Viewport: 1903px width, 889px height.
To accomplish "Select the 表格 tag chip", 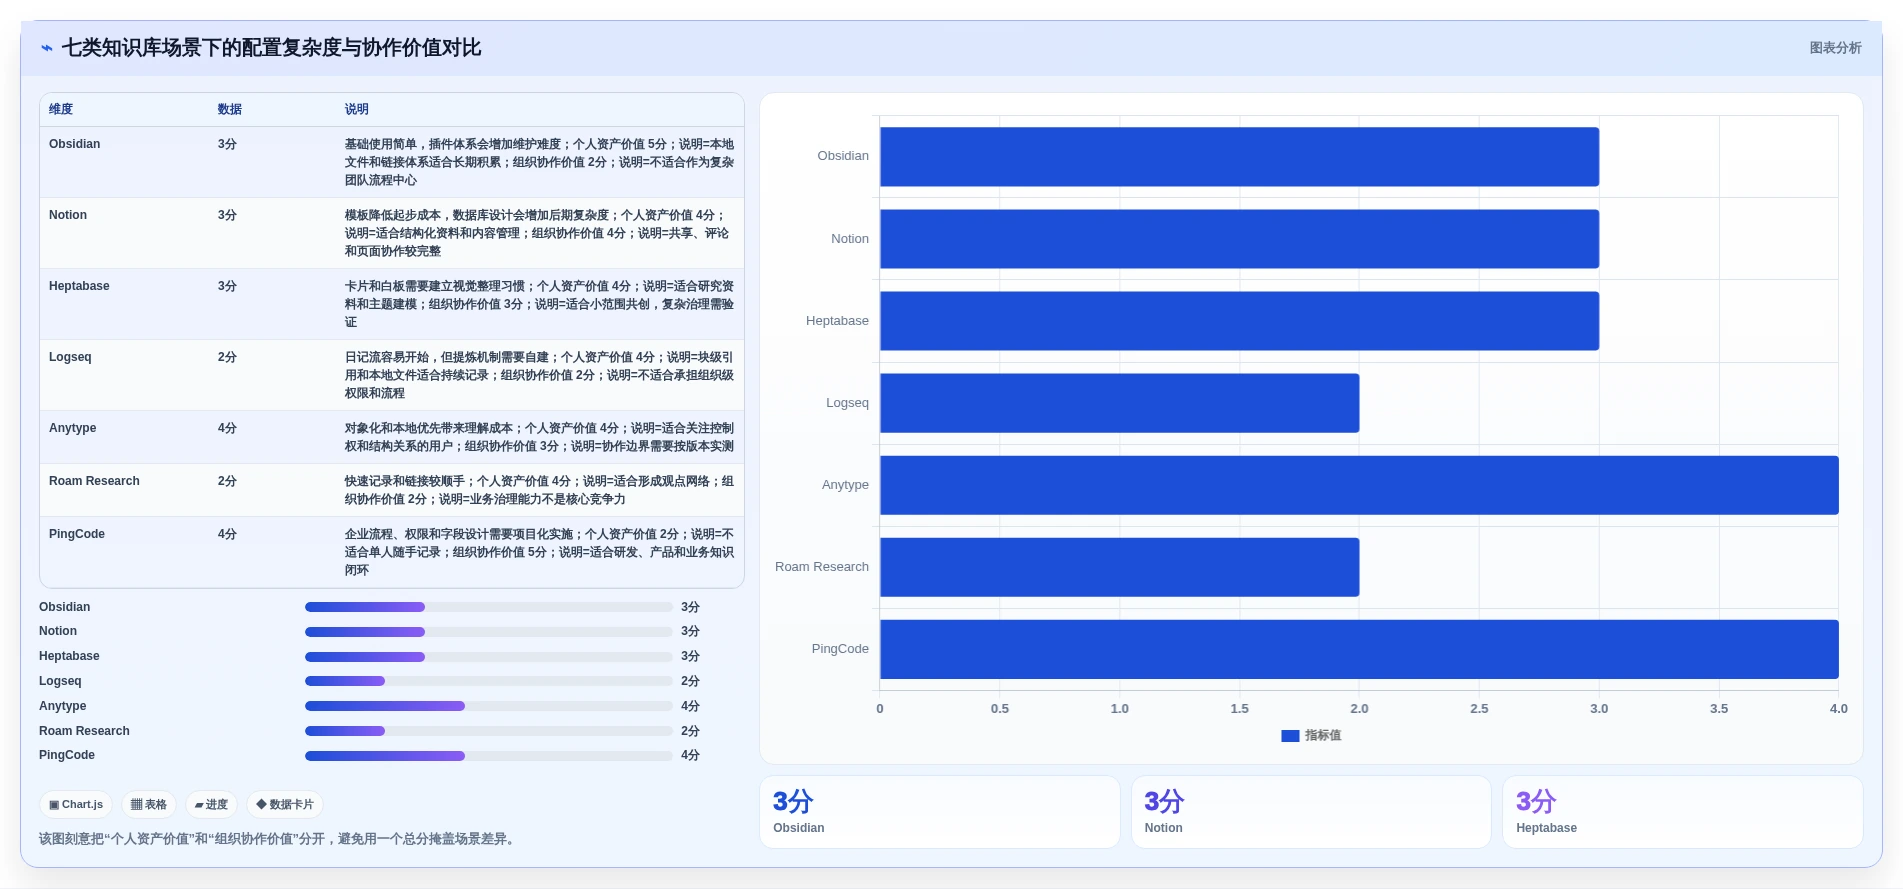I will [x=149, y=804].
